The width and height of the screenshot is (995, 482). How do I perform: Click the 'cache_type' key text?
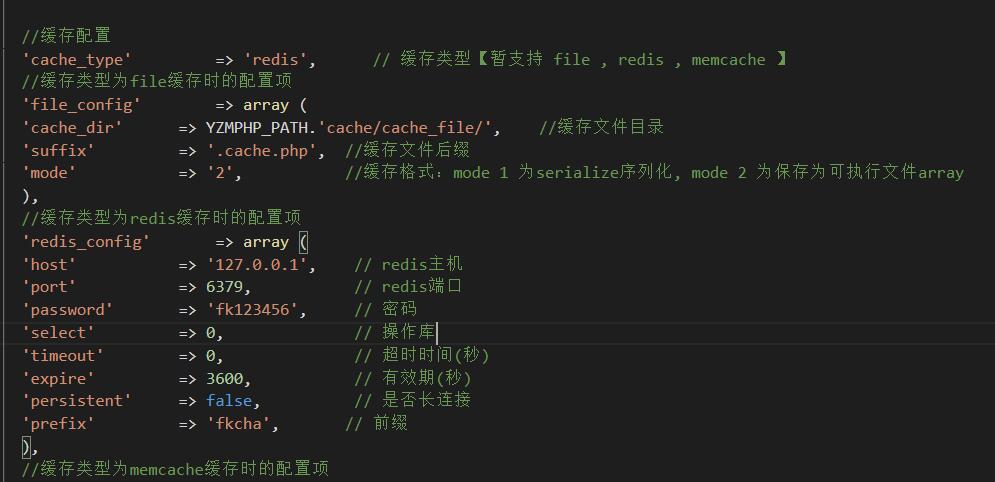click(x=77, y=60)
